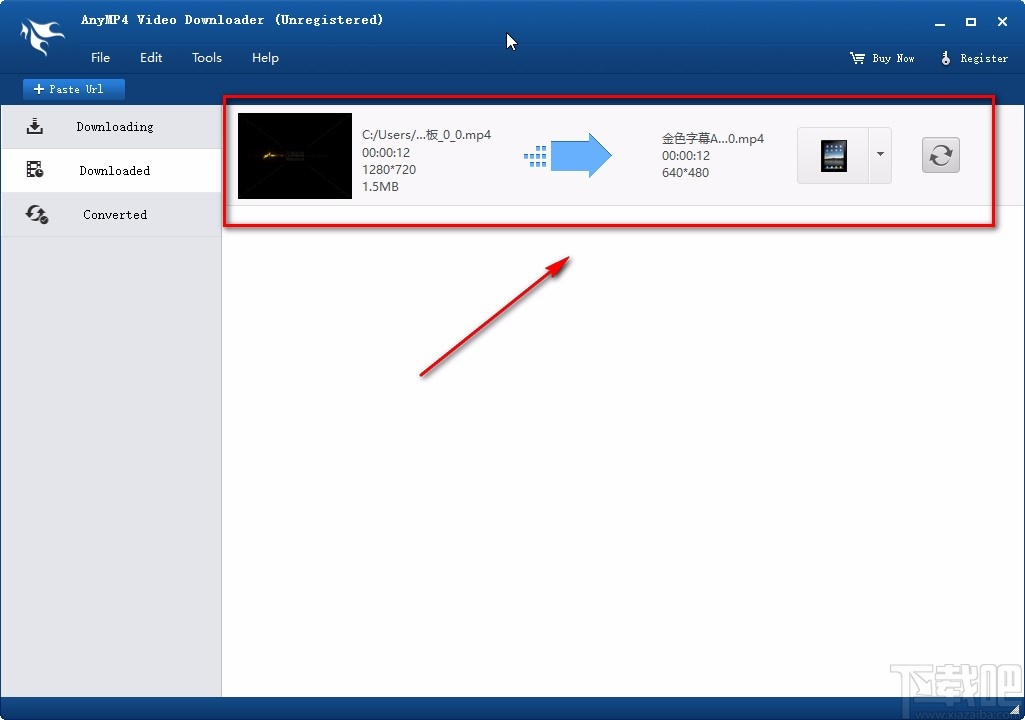Click the key icon next to Register
This screenshot has height=720, width=1025.
[945, 58]
